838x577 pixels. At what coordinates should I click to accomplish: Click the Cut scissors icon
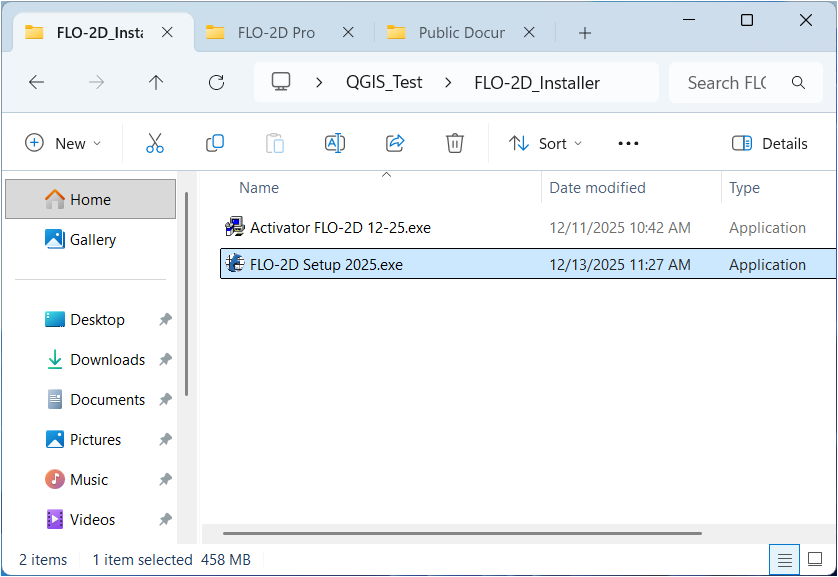[x=155, y=143]
